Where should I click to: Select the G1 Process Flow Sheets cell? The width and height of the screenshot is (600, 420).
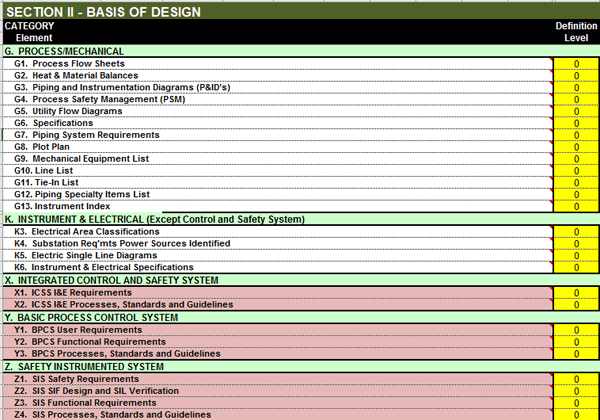[79, 63]
